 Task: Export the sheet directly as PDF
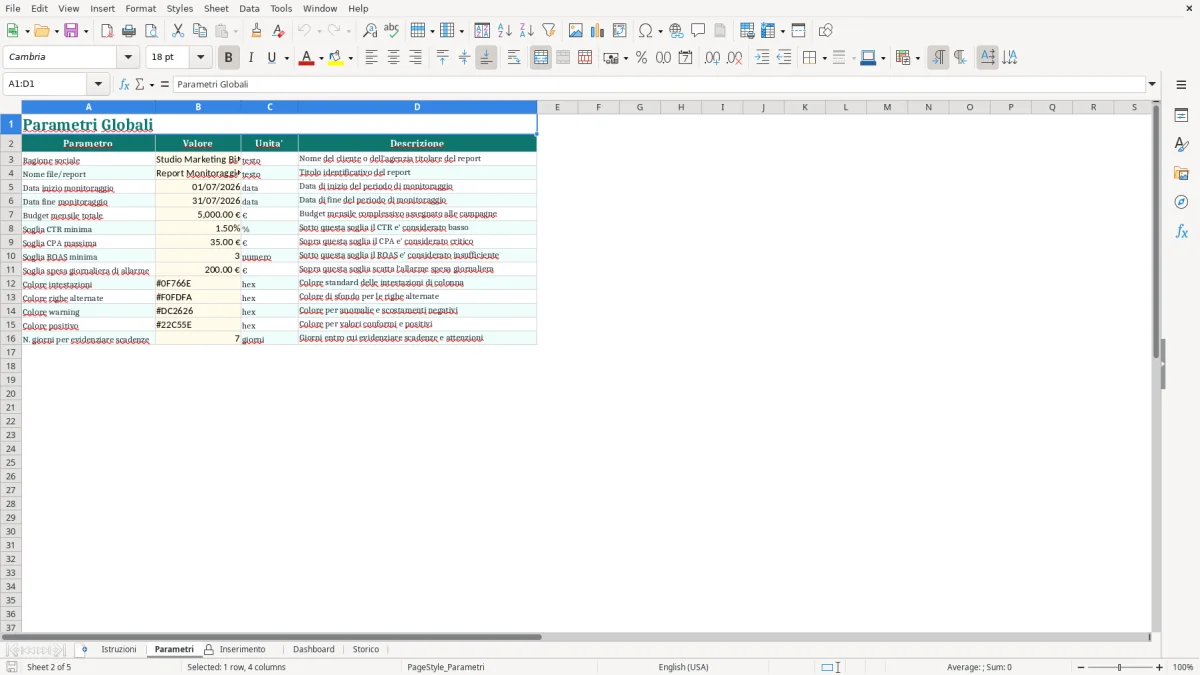[107, 31]
